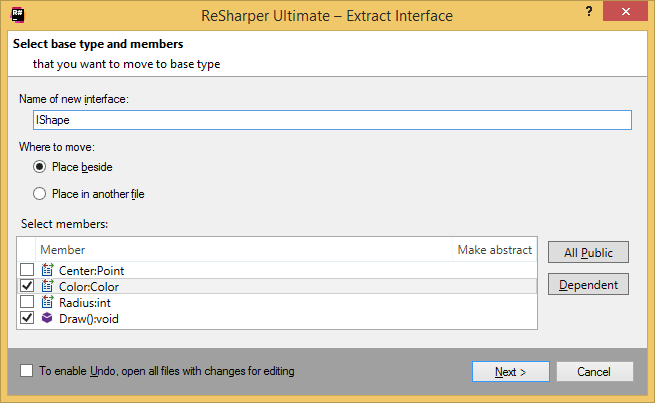Uncheck the Draw():void member checkbox
655x403 pixels.
pos(27,318)
